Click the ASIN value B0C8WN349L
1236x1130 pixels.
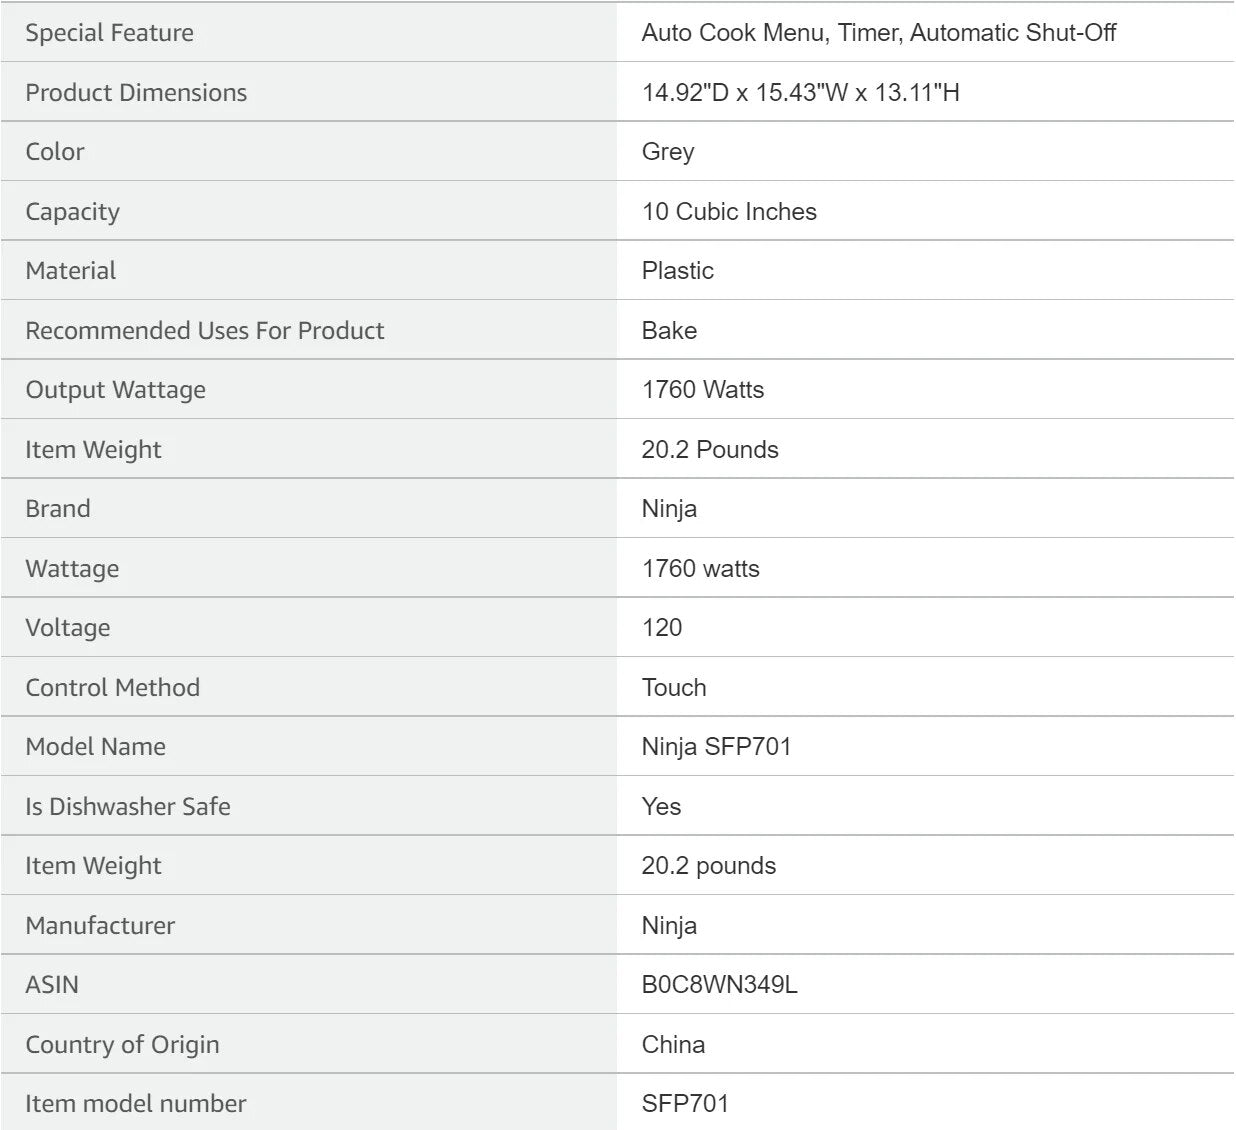click(719, 985)
